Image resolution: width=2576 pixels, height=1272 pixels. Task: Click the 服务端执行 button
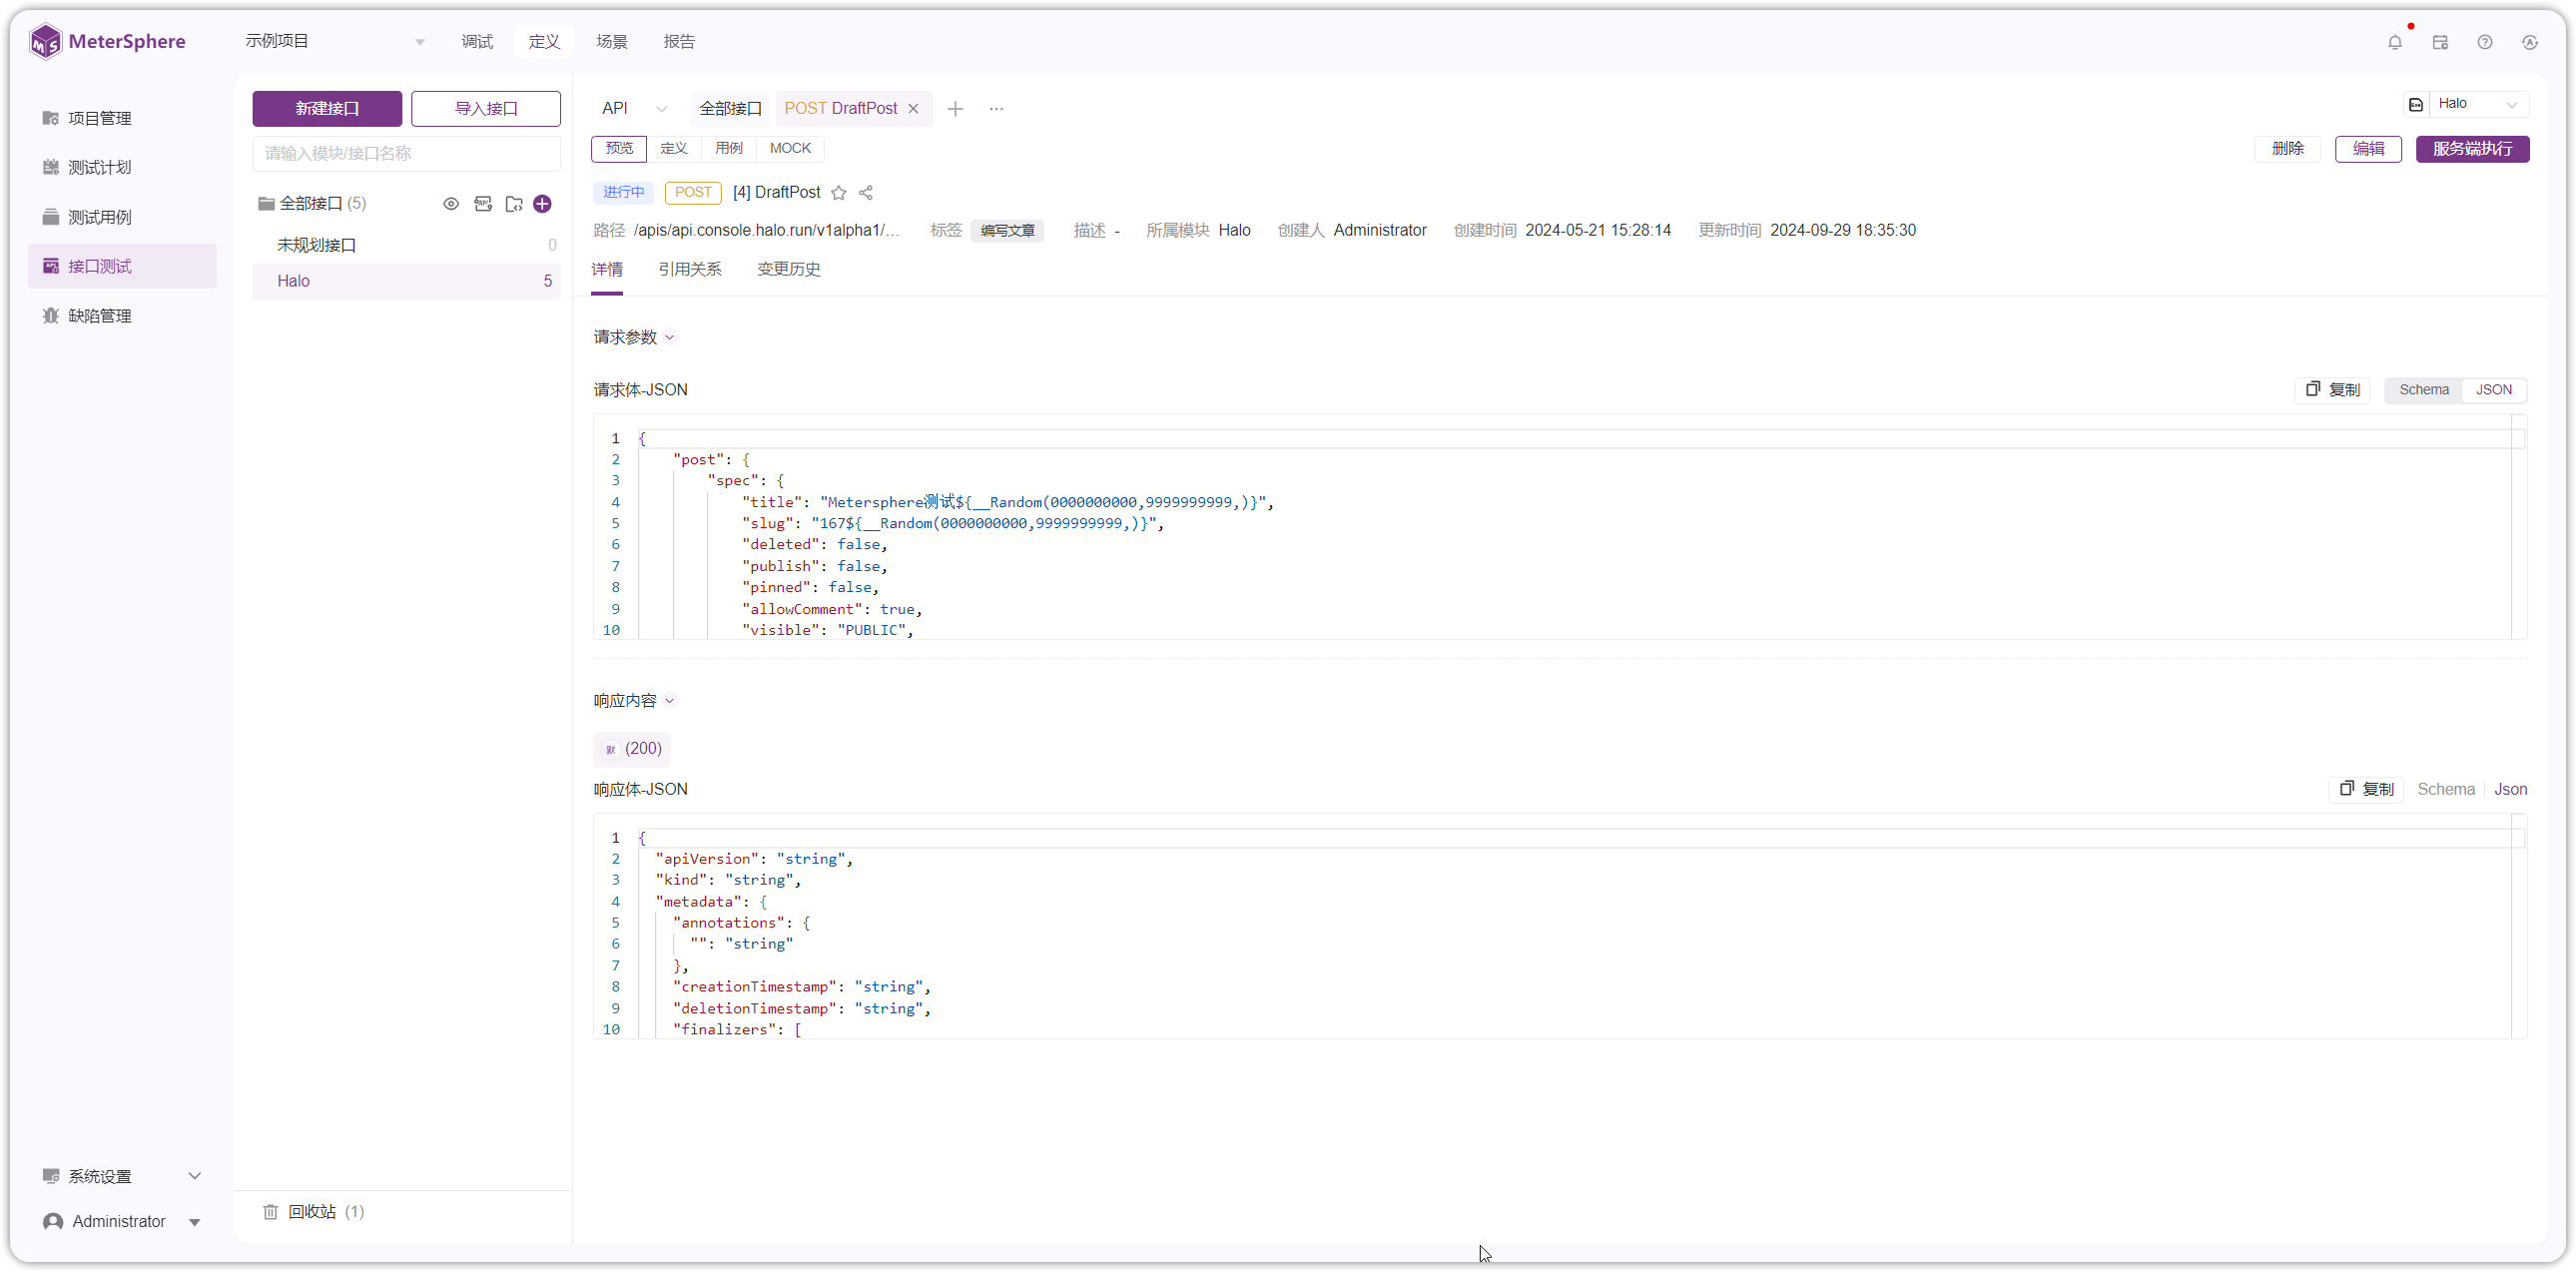pyautogui.click(x=2472, y=149)
